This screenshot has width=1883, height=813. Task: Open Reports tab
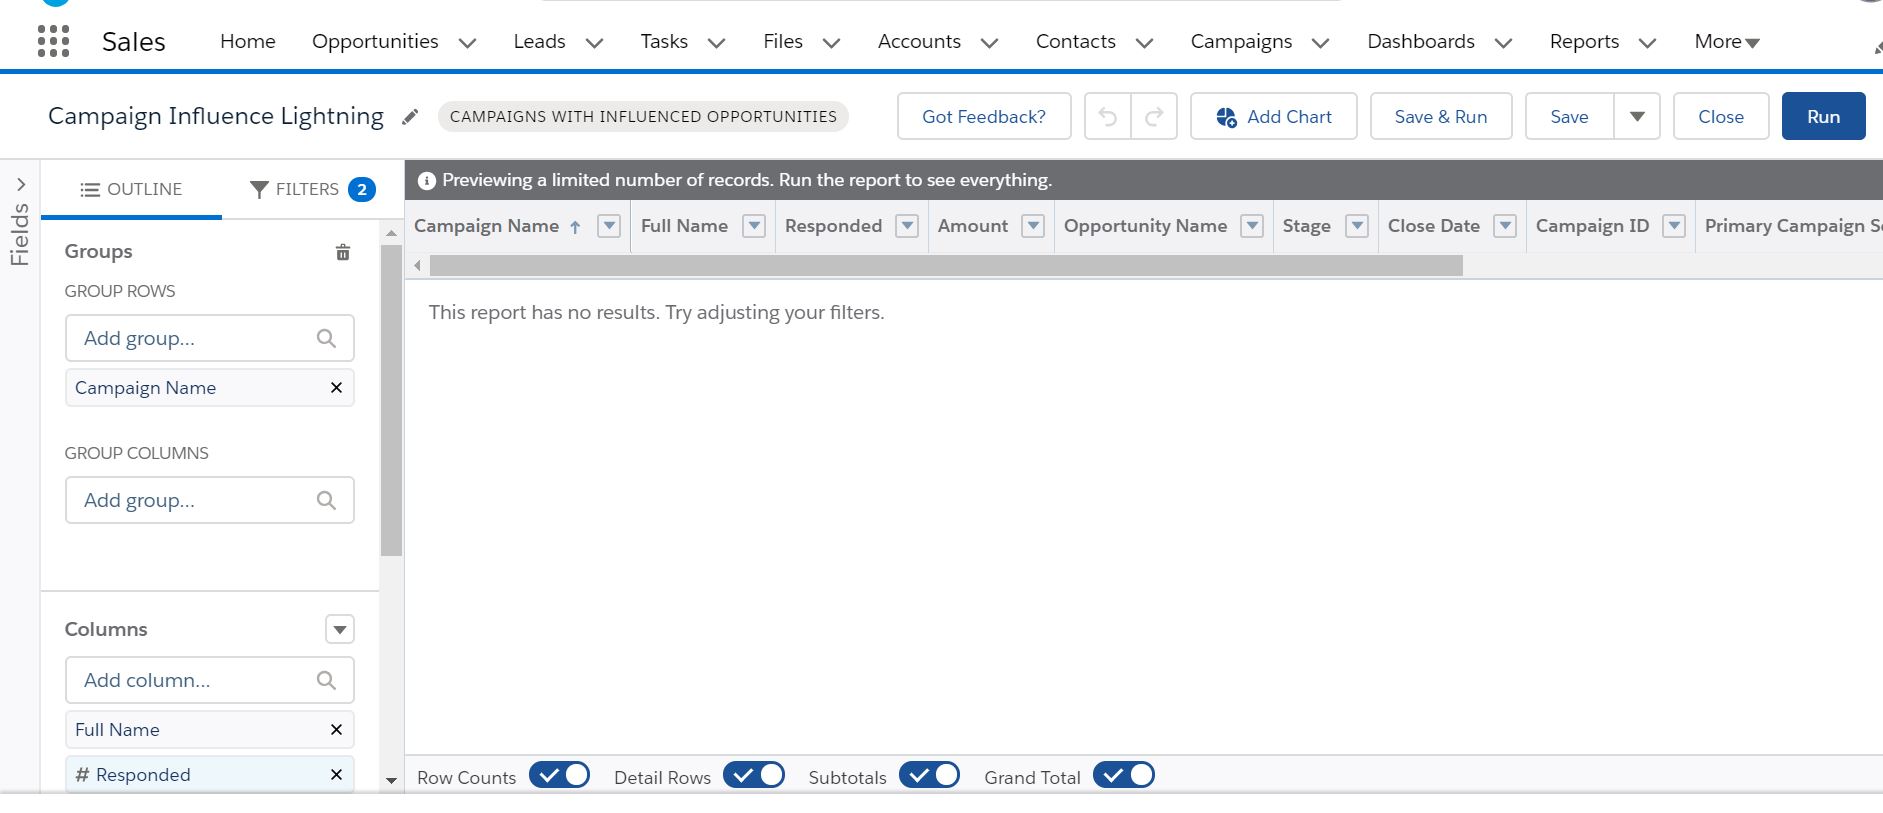tap(1584, 42)
